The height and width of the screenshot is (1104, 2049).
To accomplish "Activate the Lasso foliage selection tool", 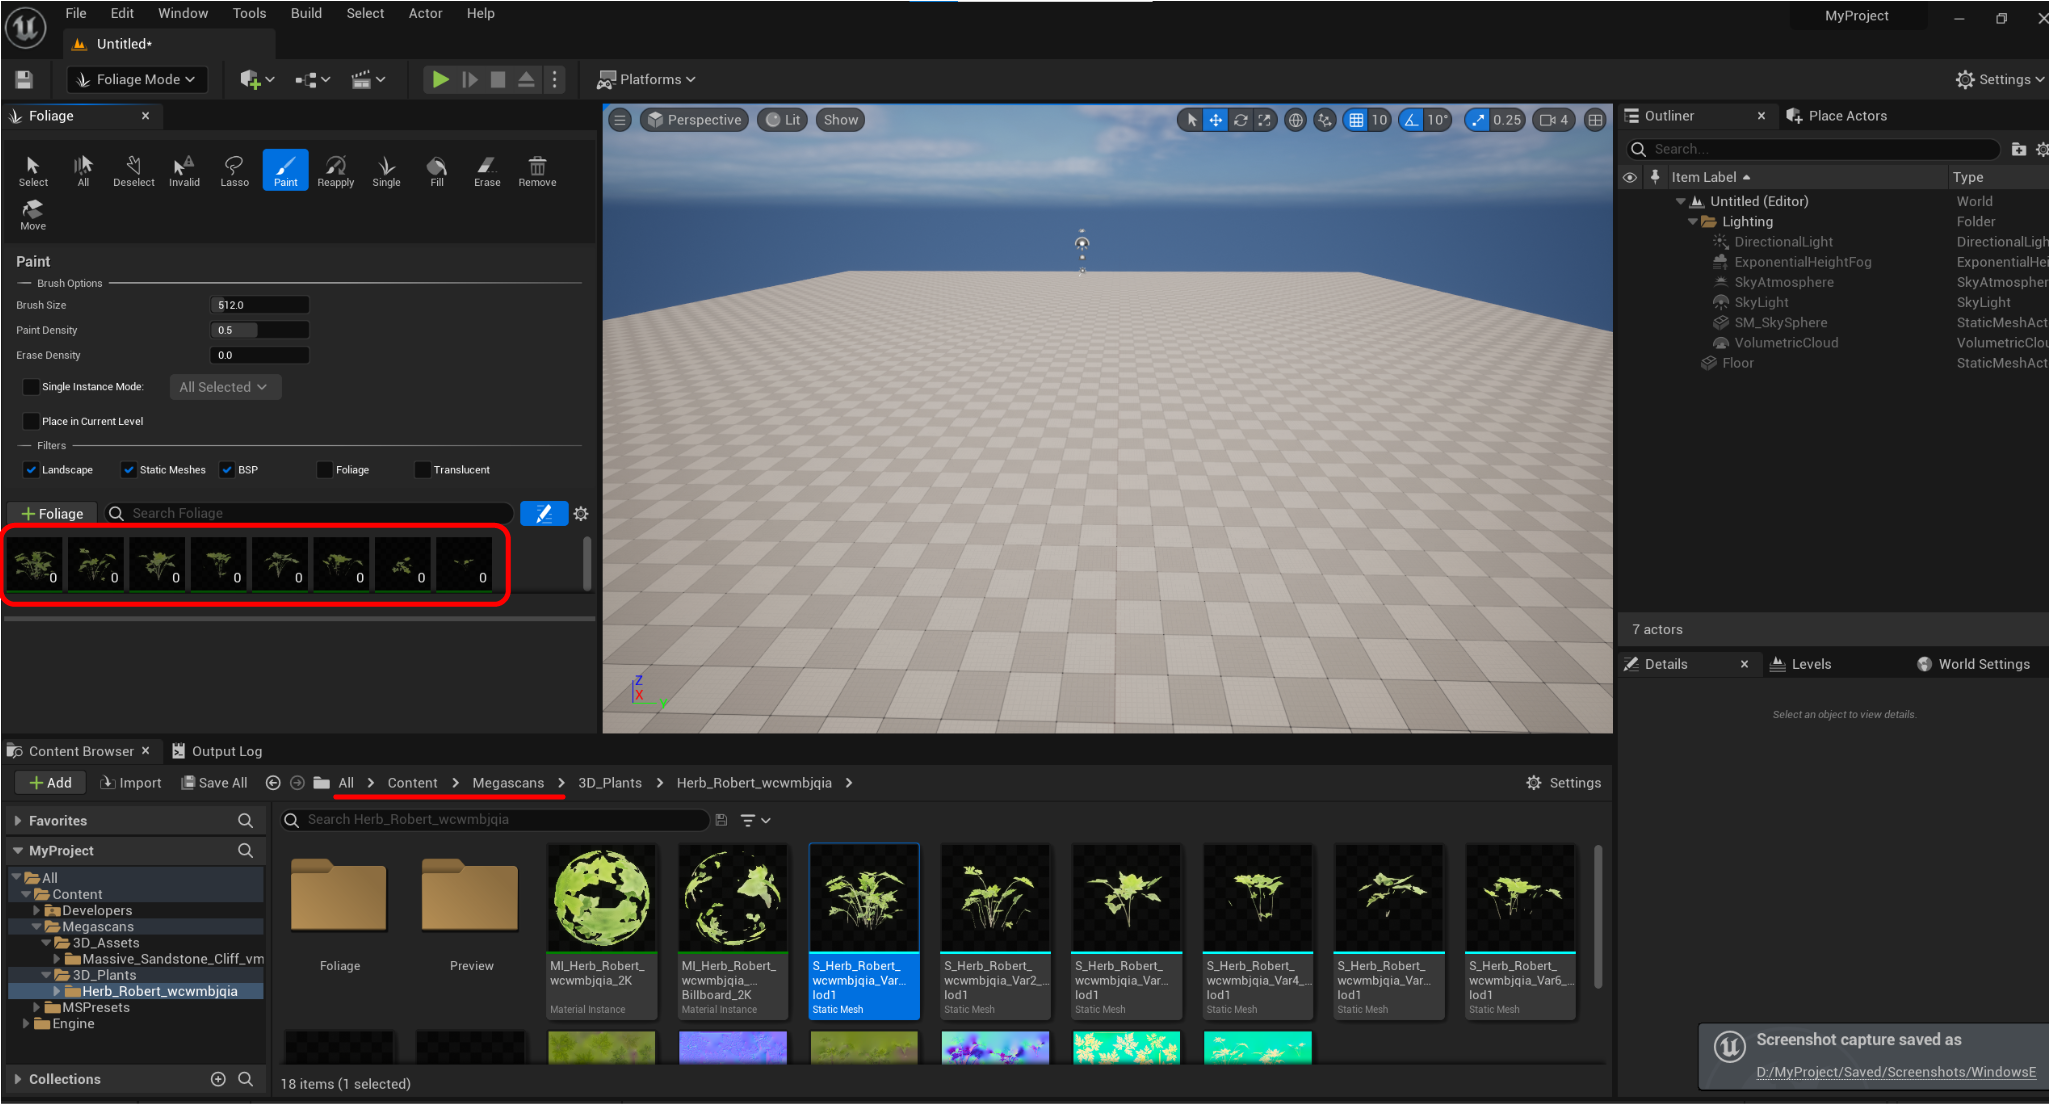I will pyautogui.click(x=234, y=170).
